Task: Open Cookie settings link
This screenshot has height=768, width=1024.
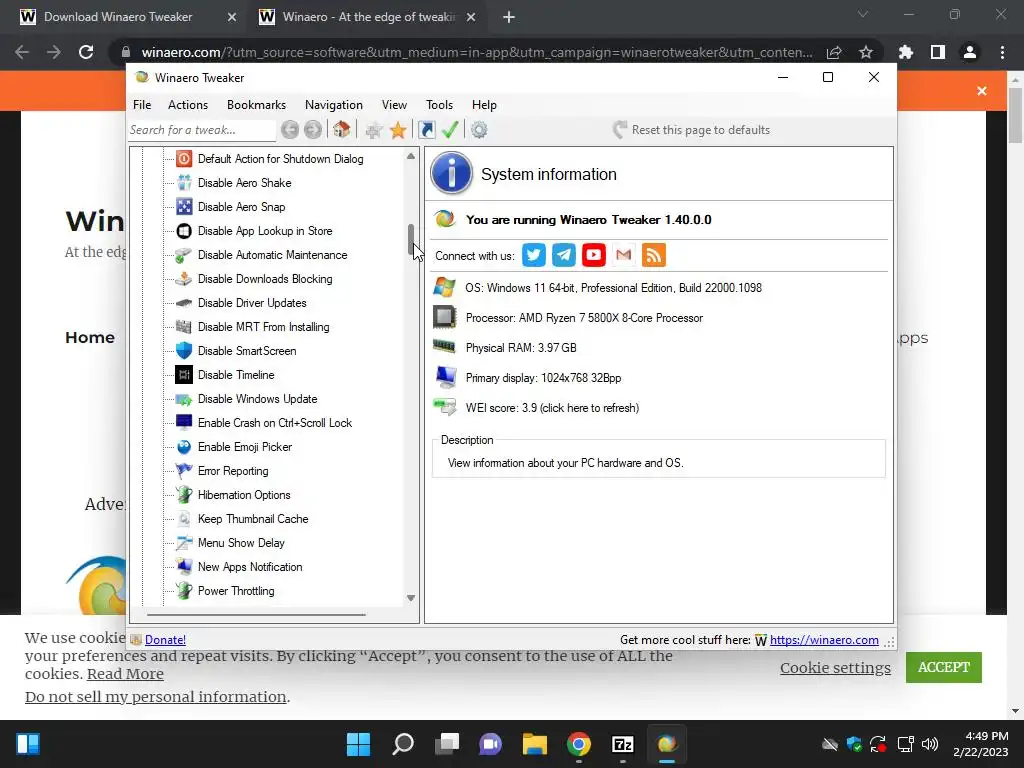Action: click(835, 667)
